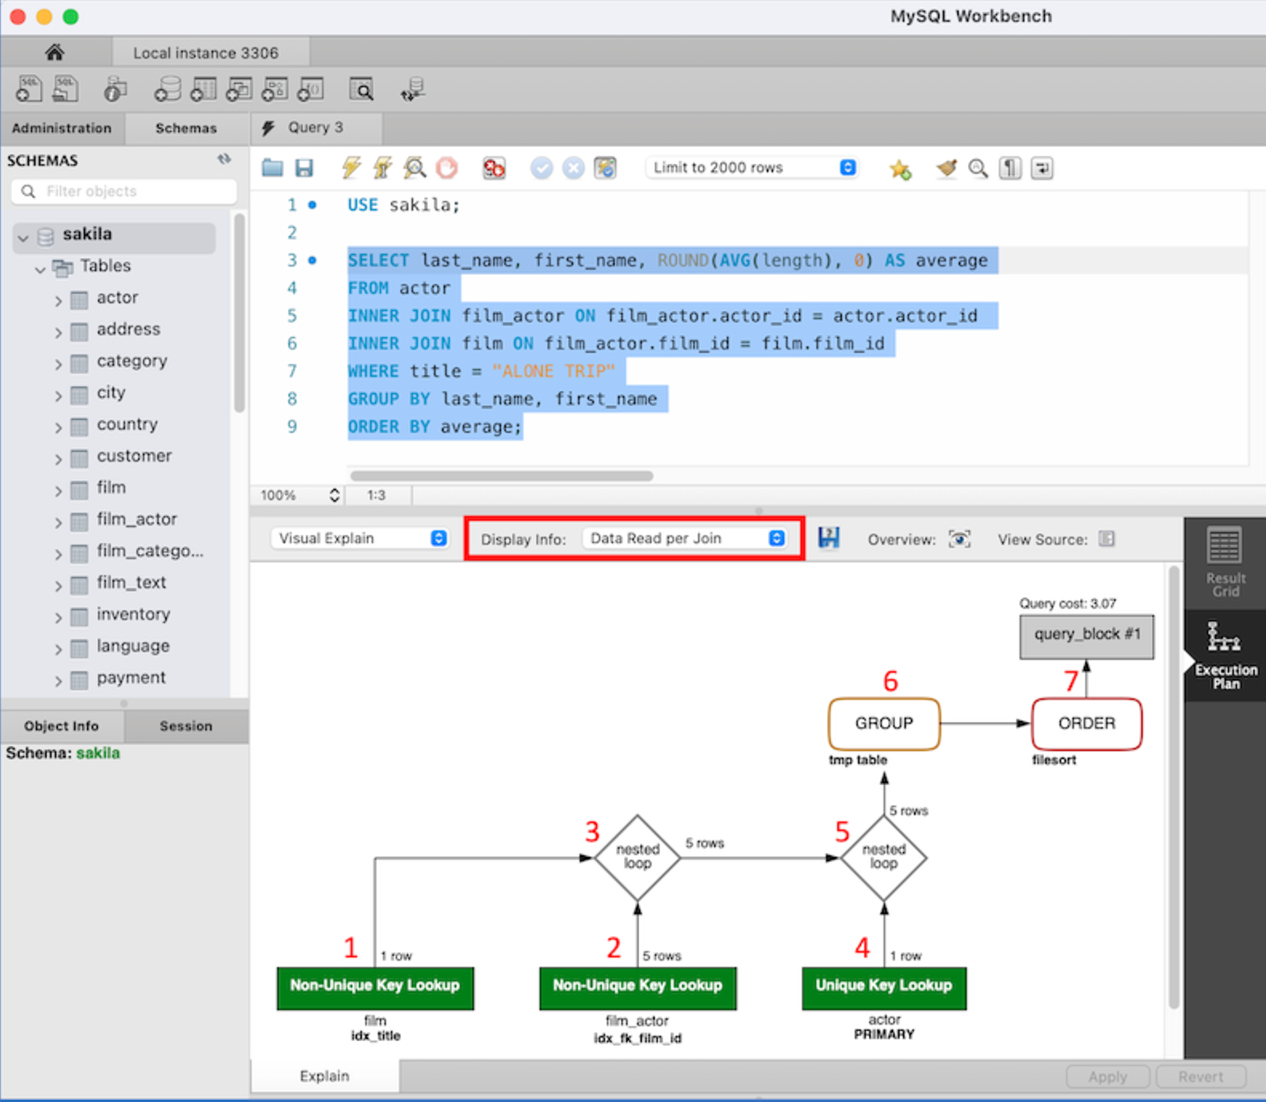This screenshot has height=1102, width=1266.
Task: Toggle the wrap text icon in query toolbar
Action: 1042,168
